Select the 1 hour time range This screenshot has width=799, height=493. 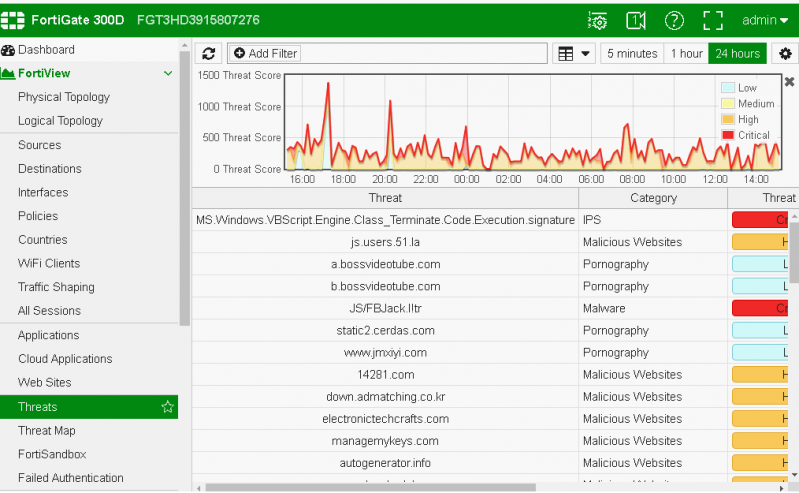coord(686,54)
